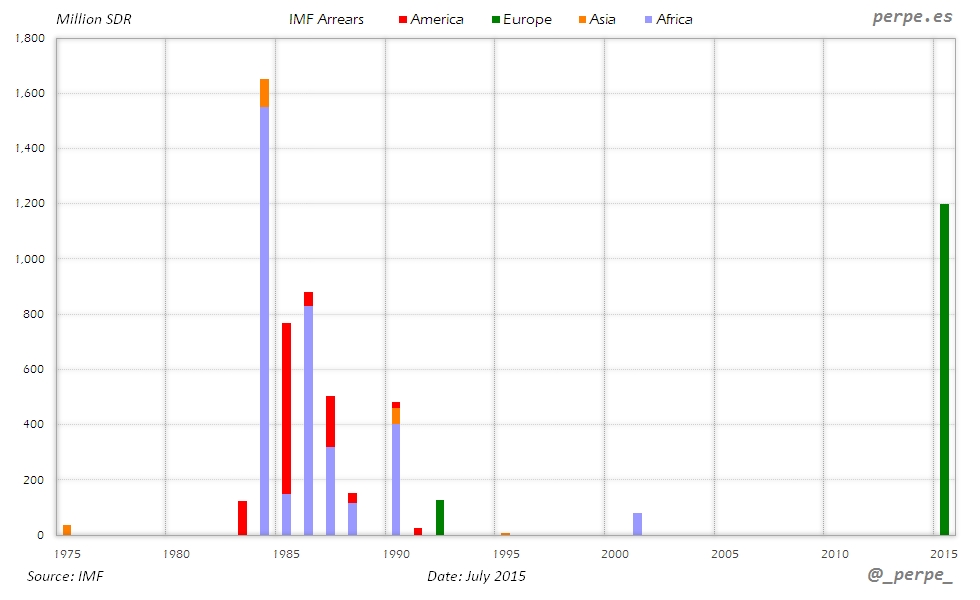The width and height of the screenshot is (980, 600).
Task: Click the Source: IMF caption
Action: click(65, 576)
